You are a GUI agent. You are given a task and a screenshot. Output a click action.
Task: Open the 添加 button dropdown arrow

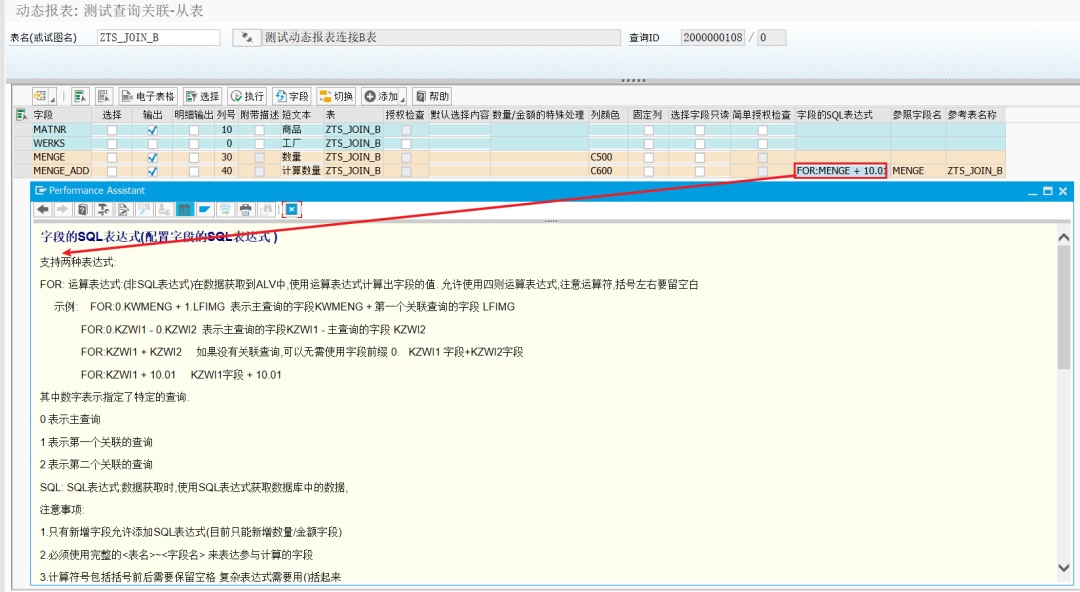(403, 100)
